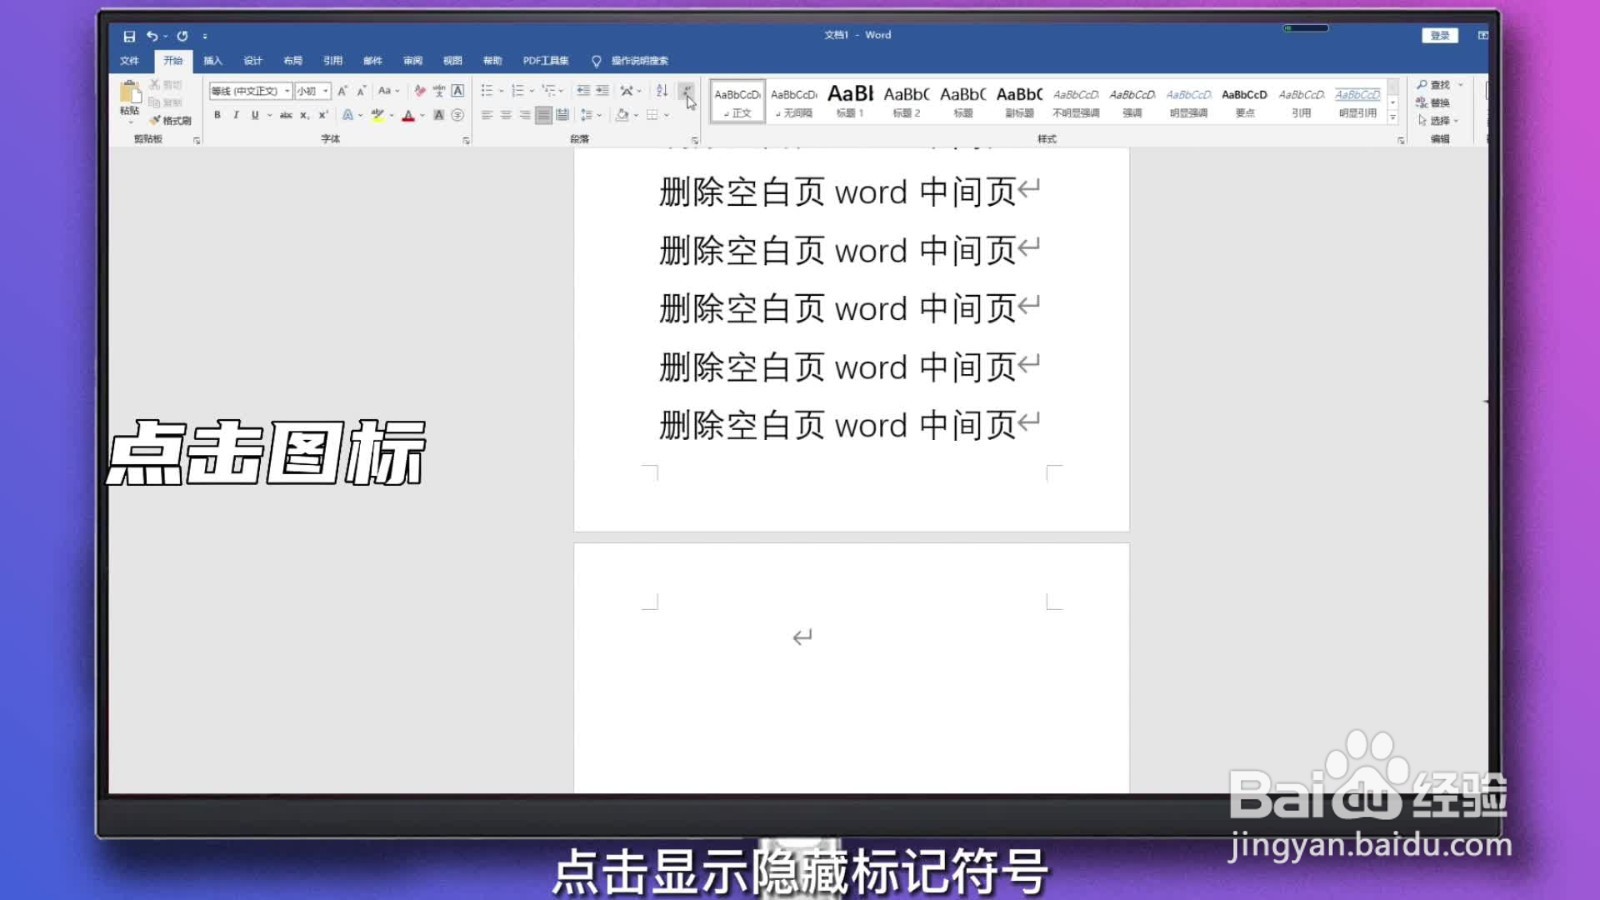
Task: Open the 文件 menu
Action: 129,60
